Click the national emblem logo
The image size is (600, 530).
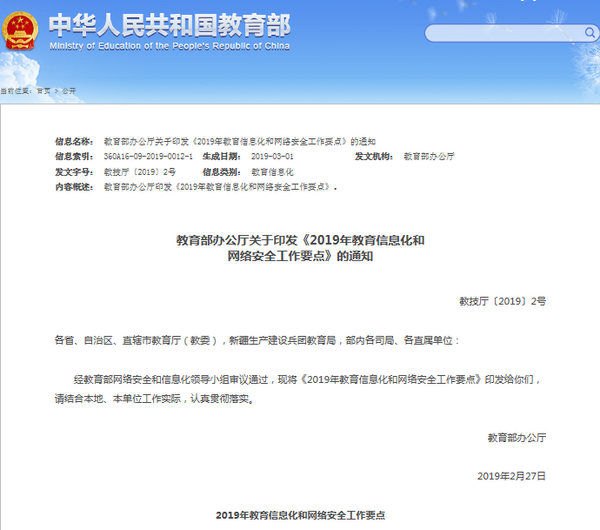(x=20, y=31)
